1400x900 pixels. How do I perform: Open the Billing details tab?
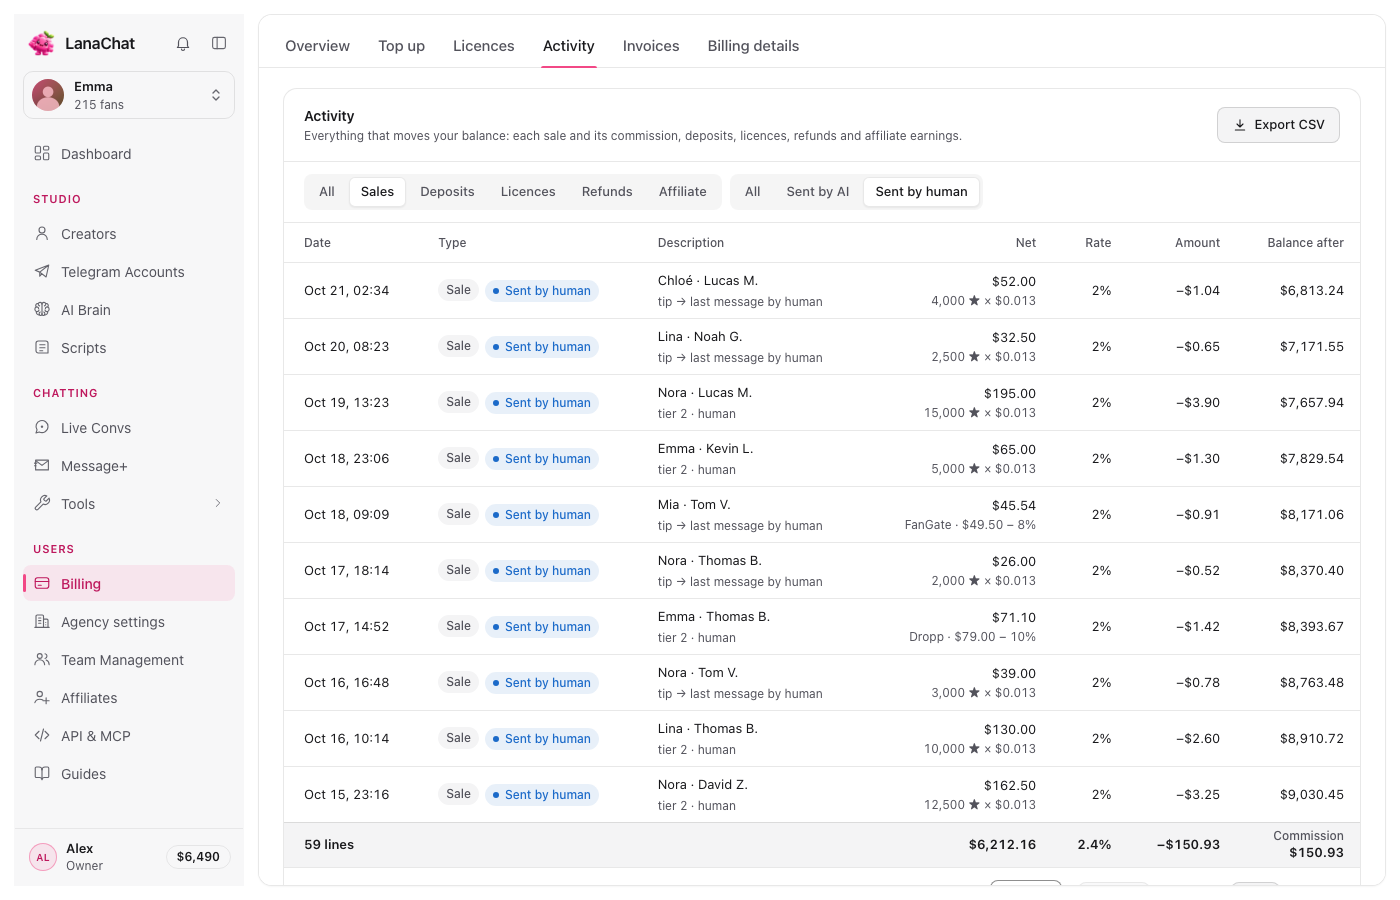(x=753, y=46)
